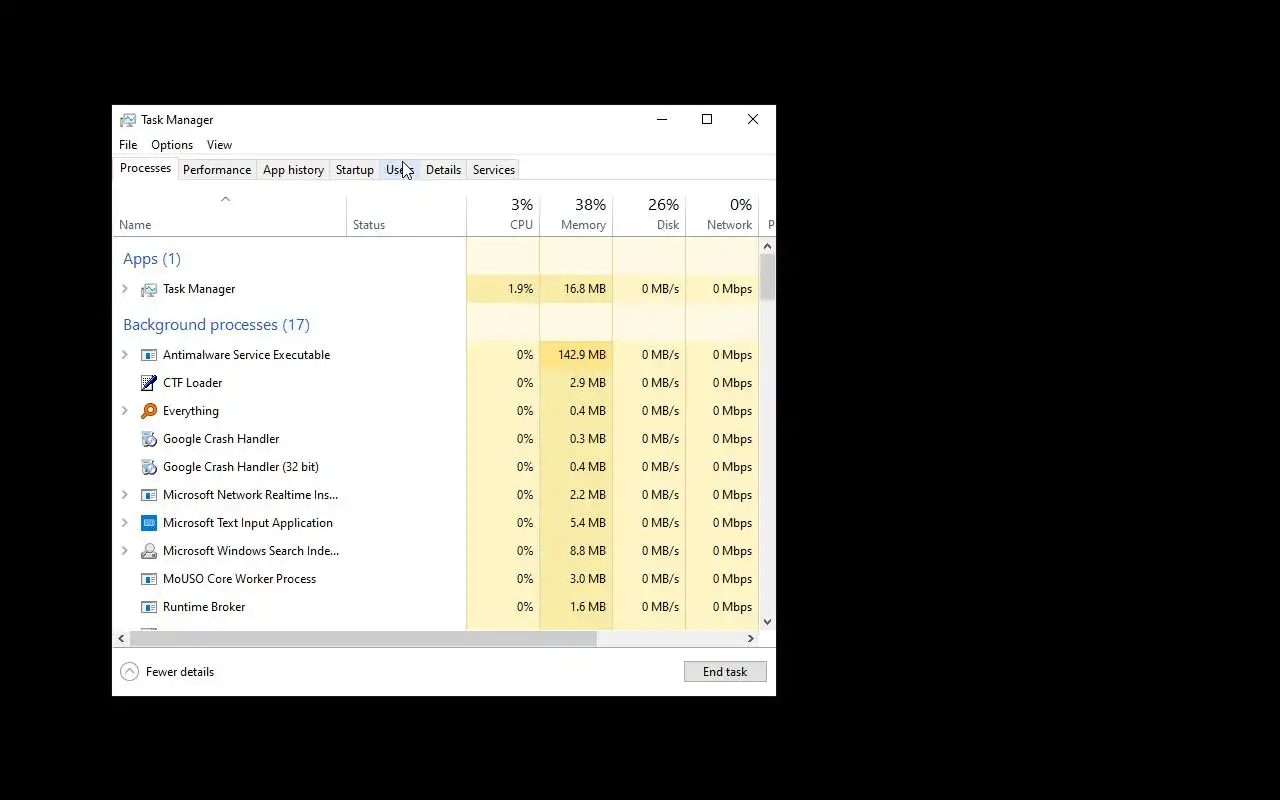The image size is (1280, 800).
Task: Sort by the CPU column header
Action: click(x=503, y=214)
